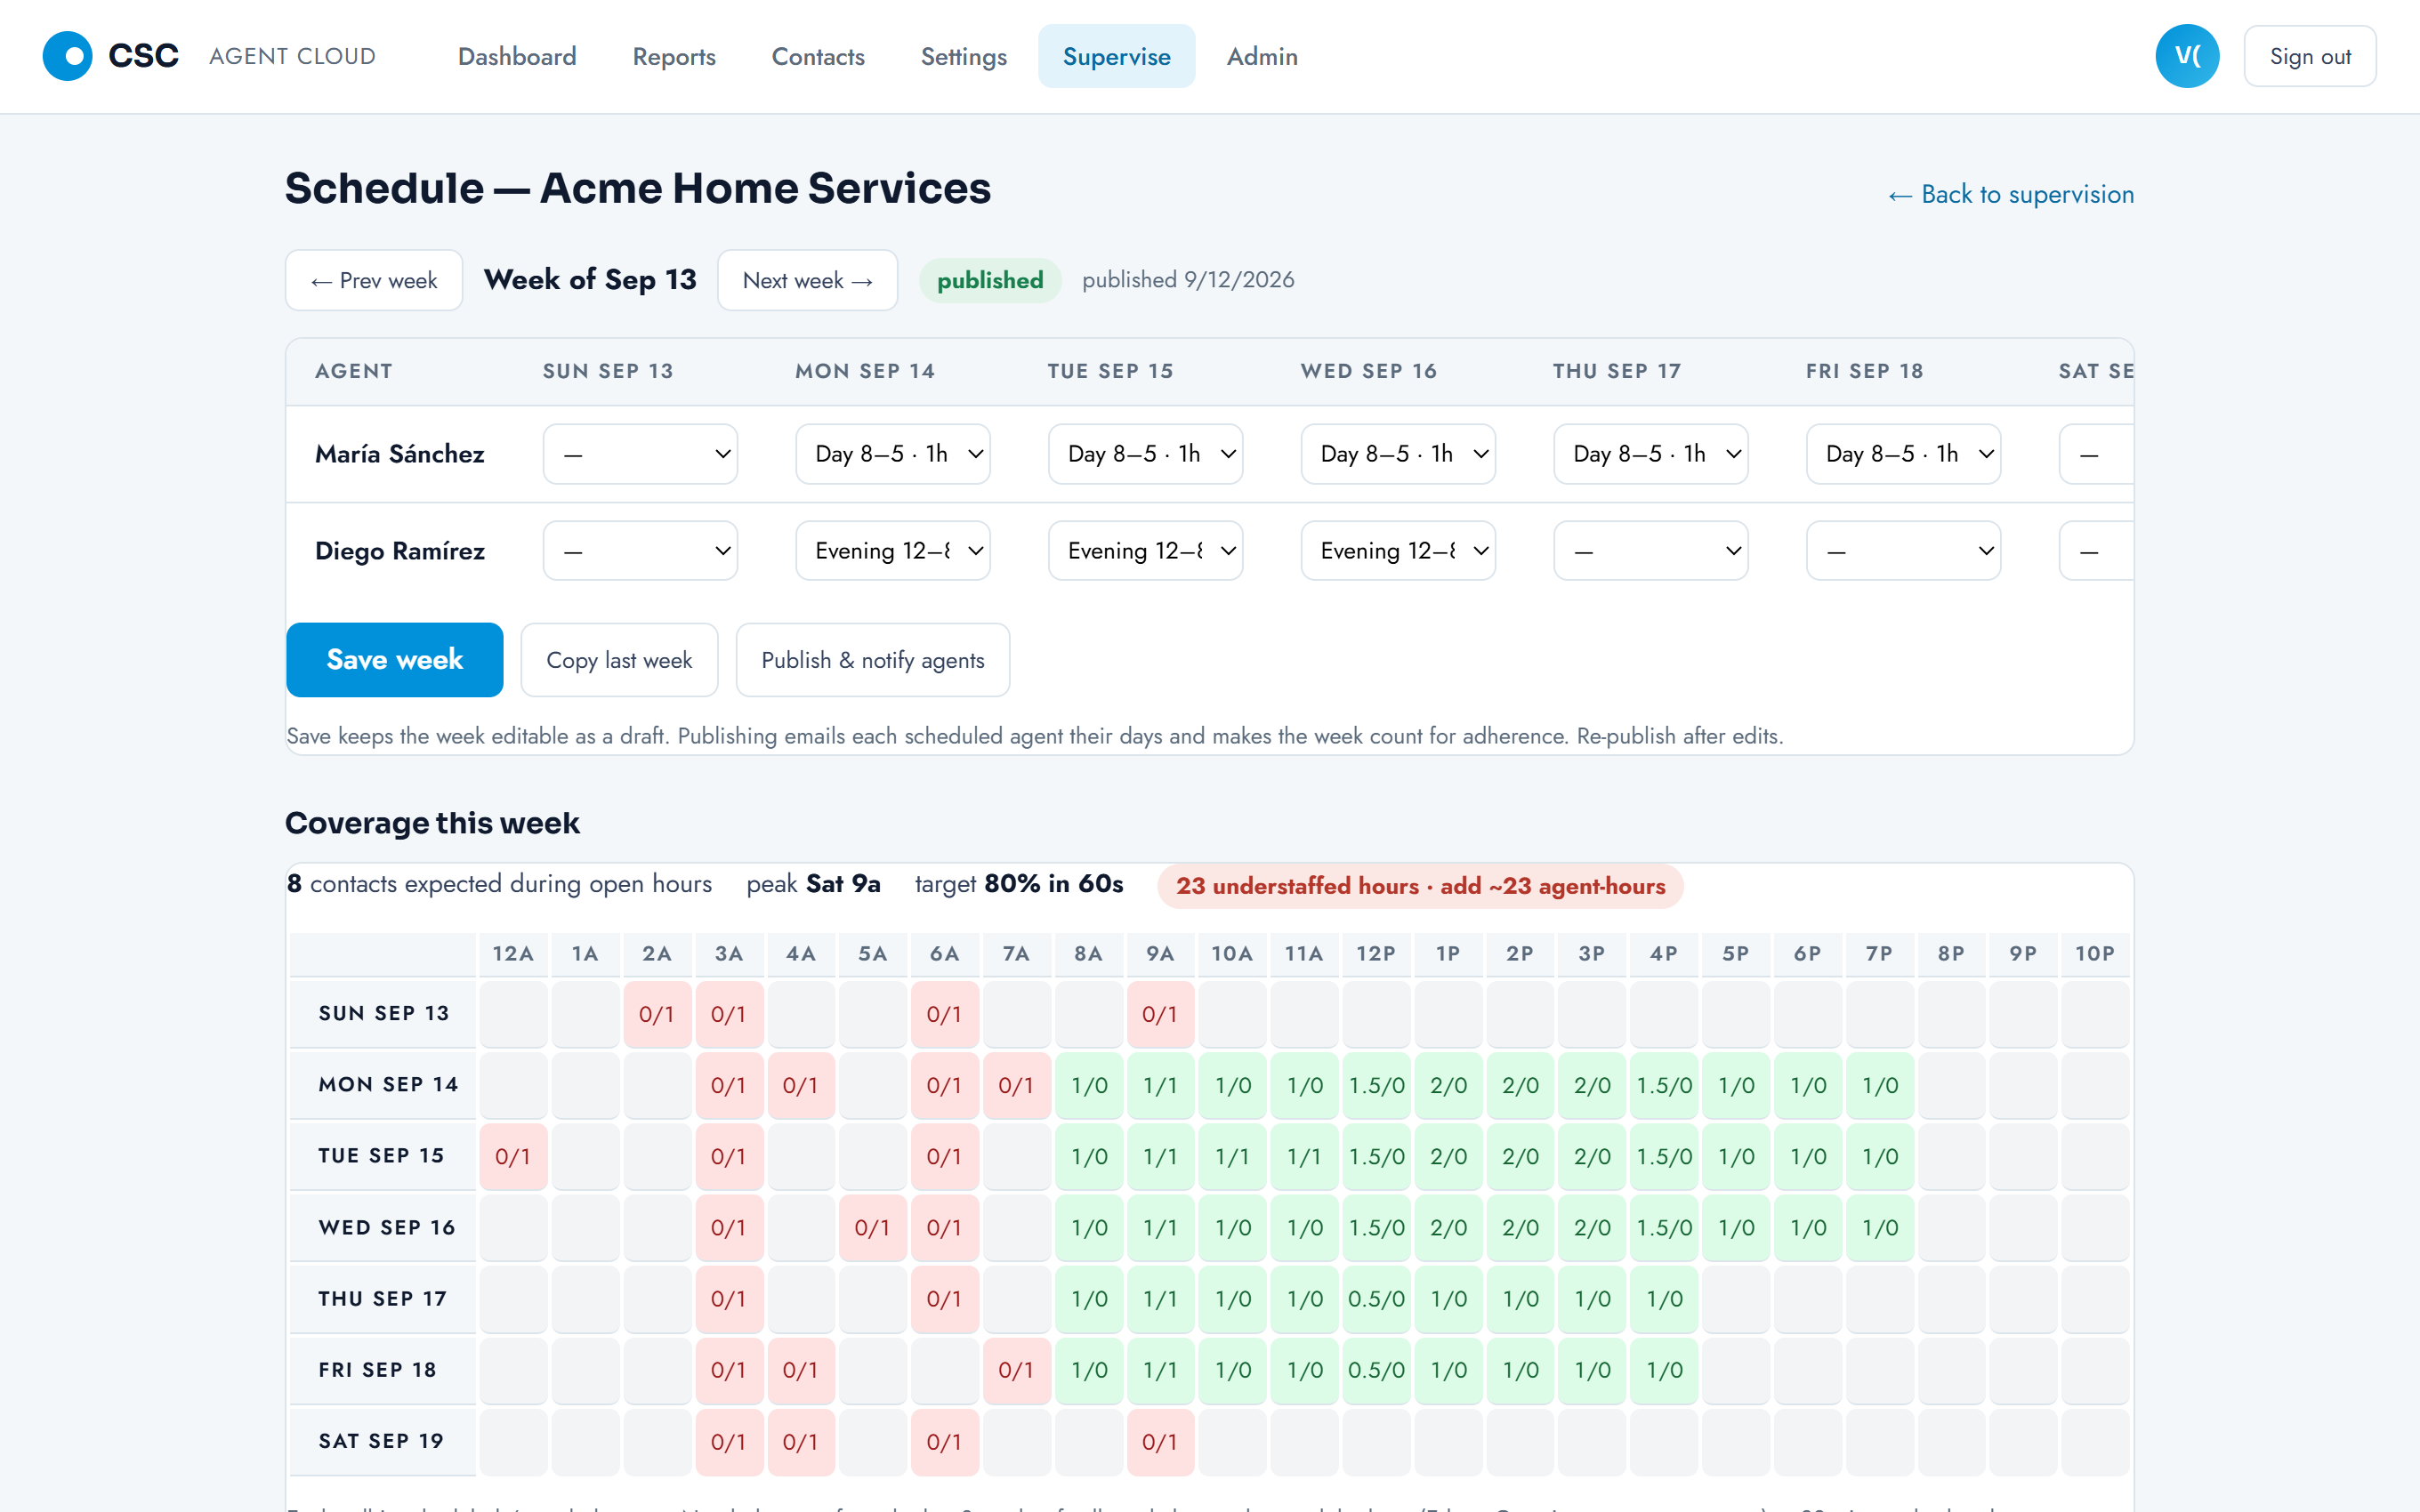The width and height of the screenshot is (2420, 1512).
Task: Go to Prev week
Action: pos(374,280)
